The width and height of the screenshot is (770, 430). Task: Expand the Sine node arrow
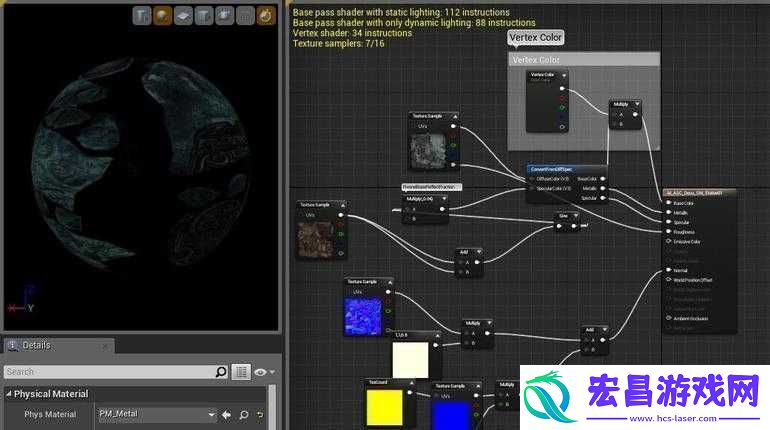[575, 216]
